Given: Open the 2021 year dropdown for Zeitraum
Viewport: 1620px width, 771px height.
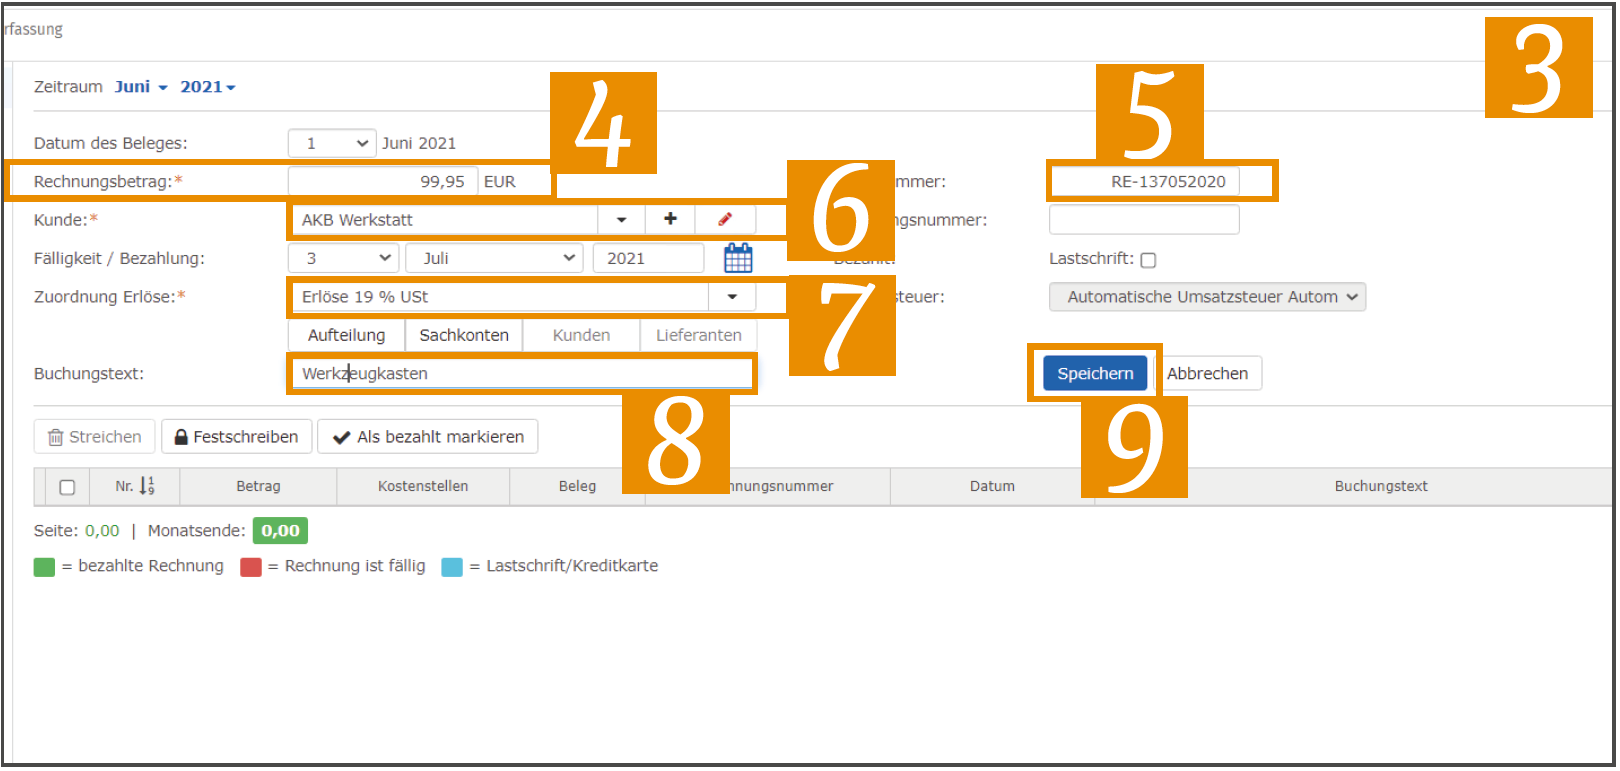Looking at the screenshot, I should point(208,87).
